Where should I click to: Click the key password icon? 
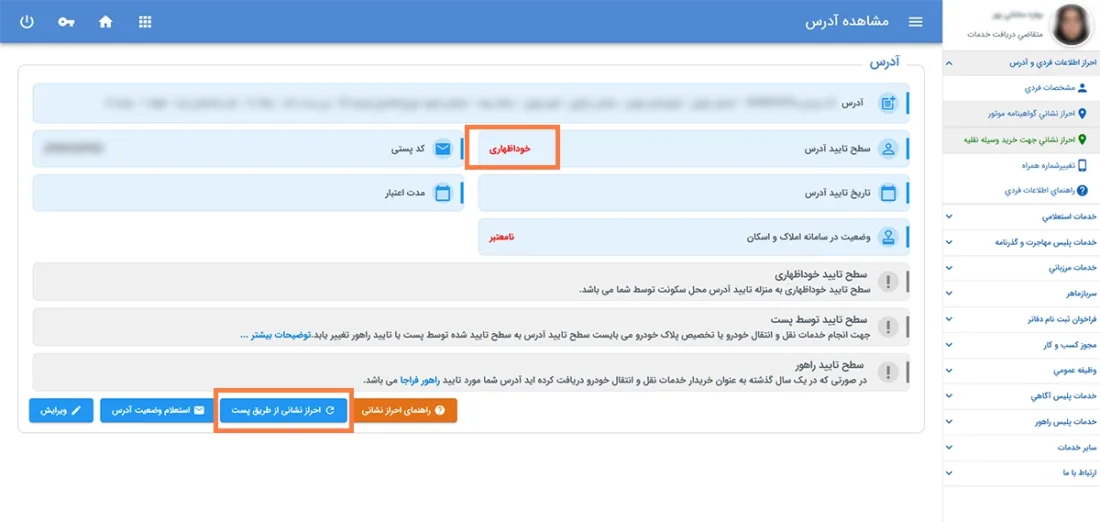[67, 22]
